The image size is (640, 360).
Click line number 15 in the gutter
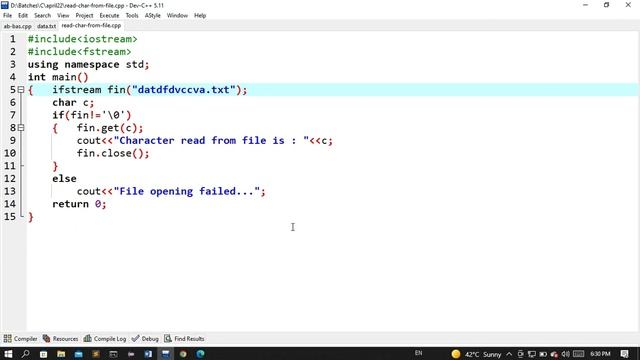click(x=10, y=217)
